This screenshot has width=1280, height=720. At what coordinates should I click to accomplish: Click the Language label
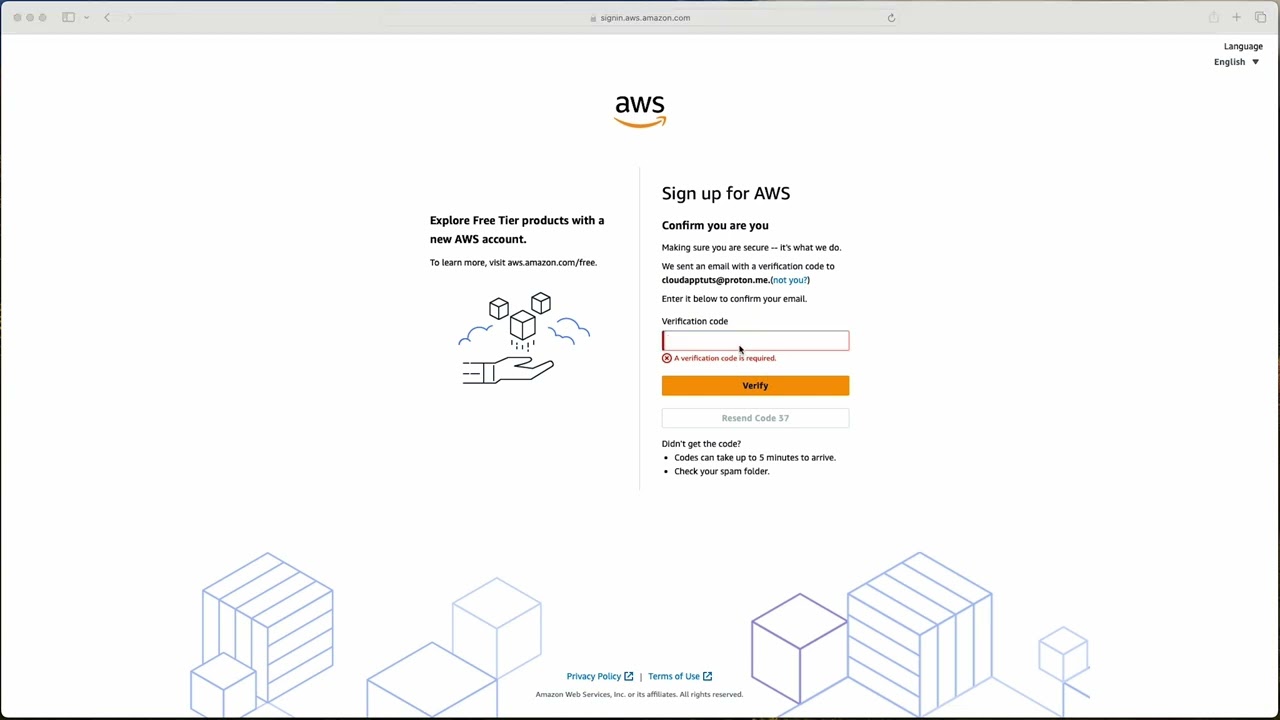(1243, 46)
